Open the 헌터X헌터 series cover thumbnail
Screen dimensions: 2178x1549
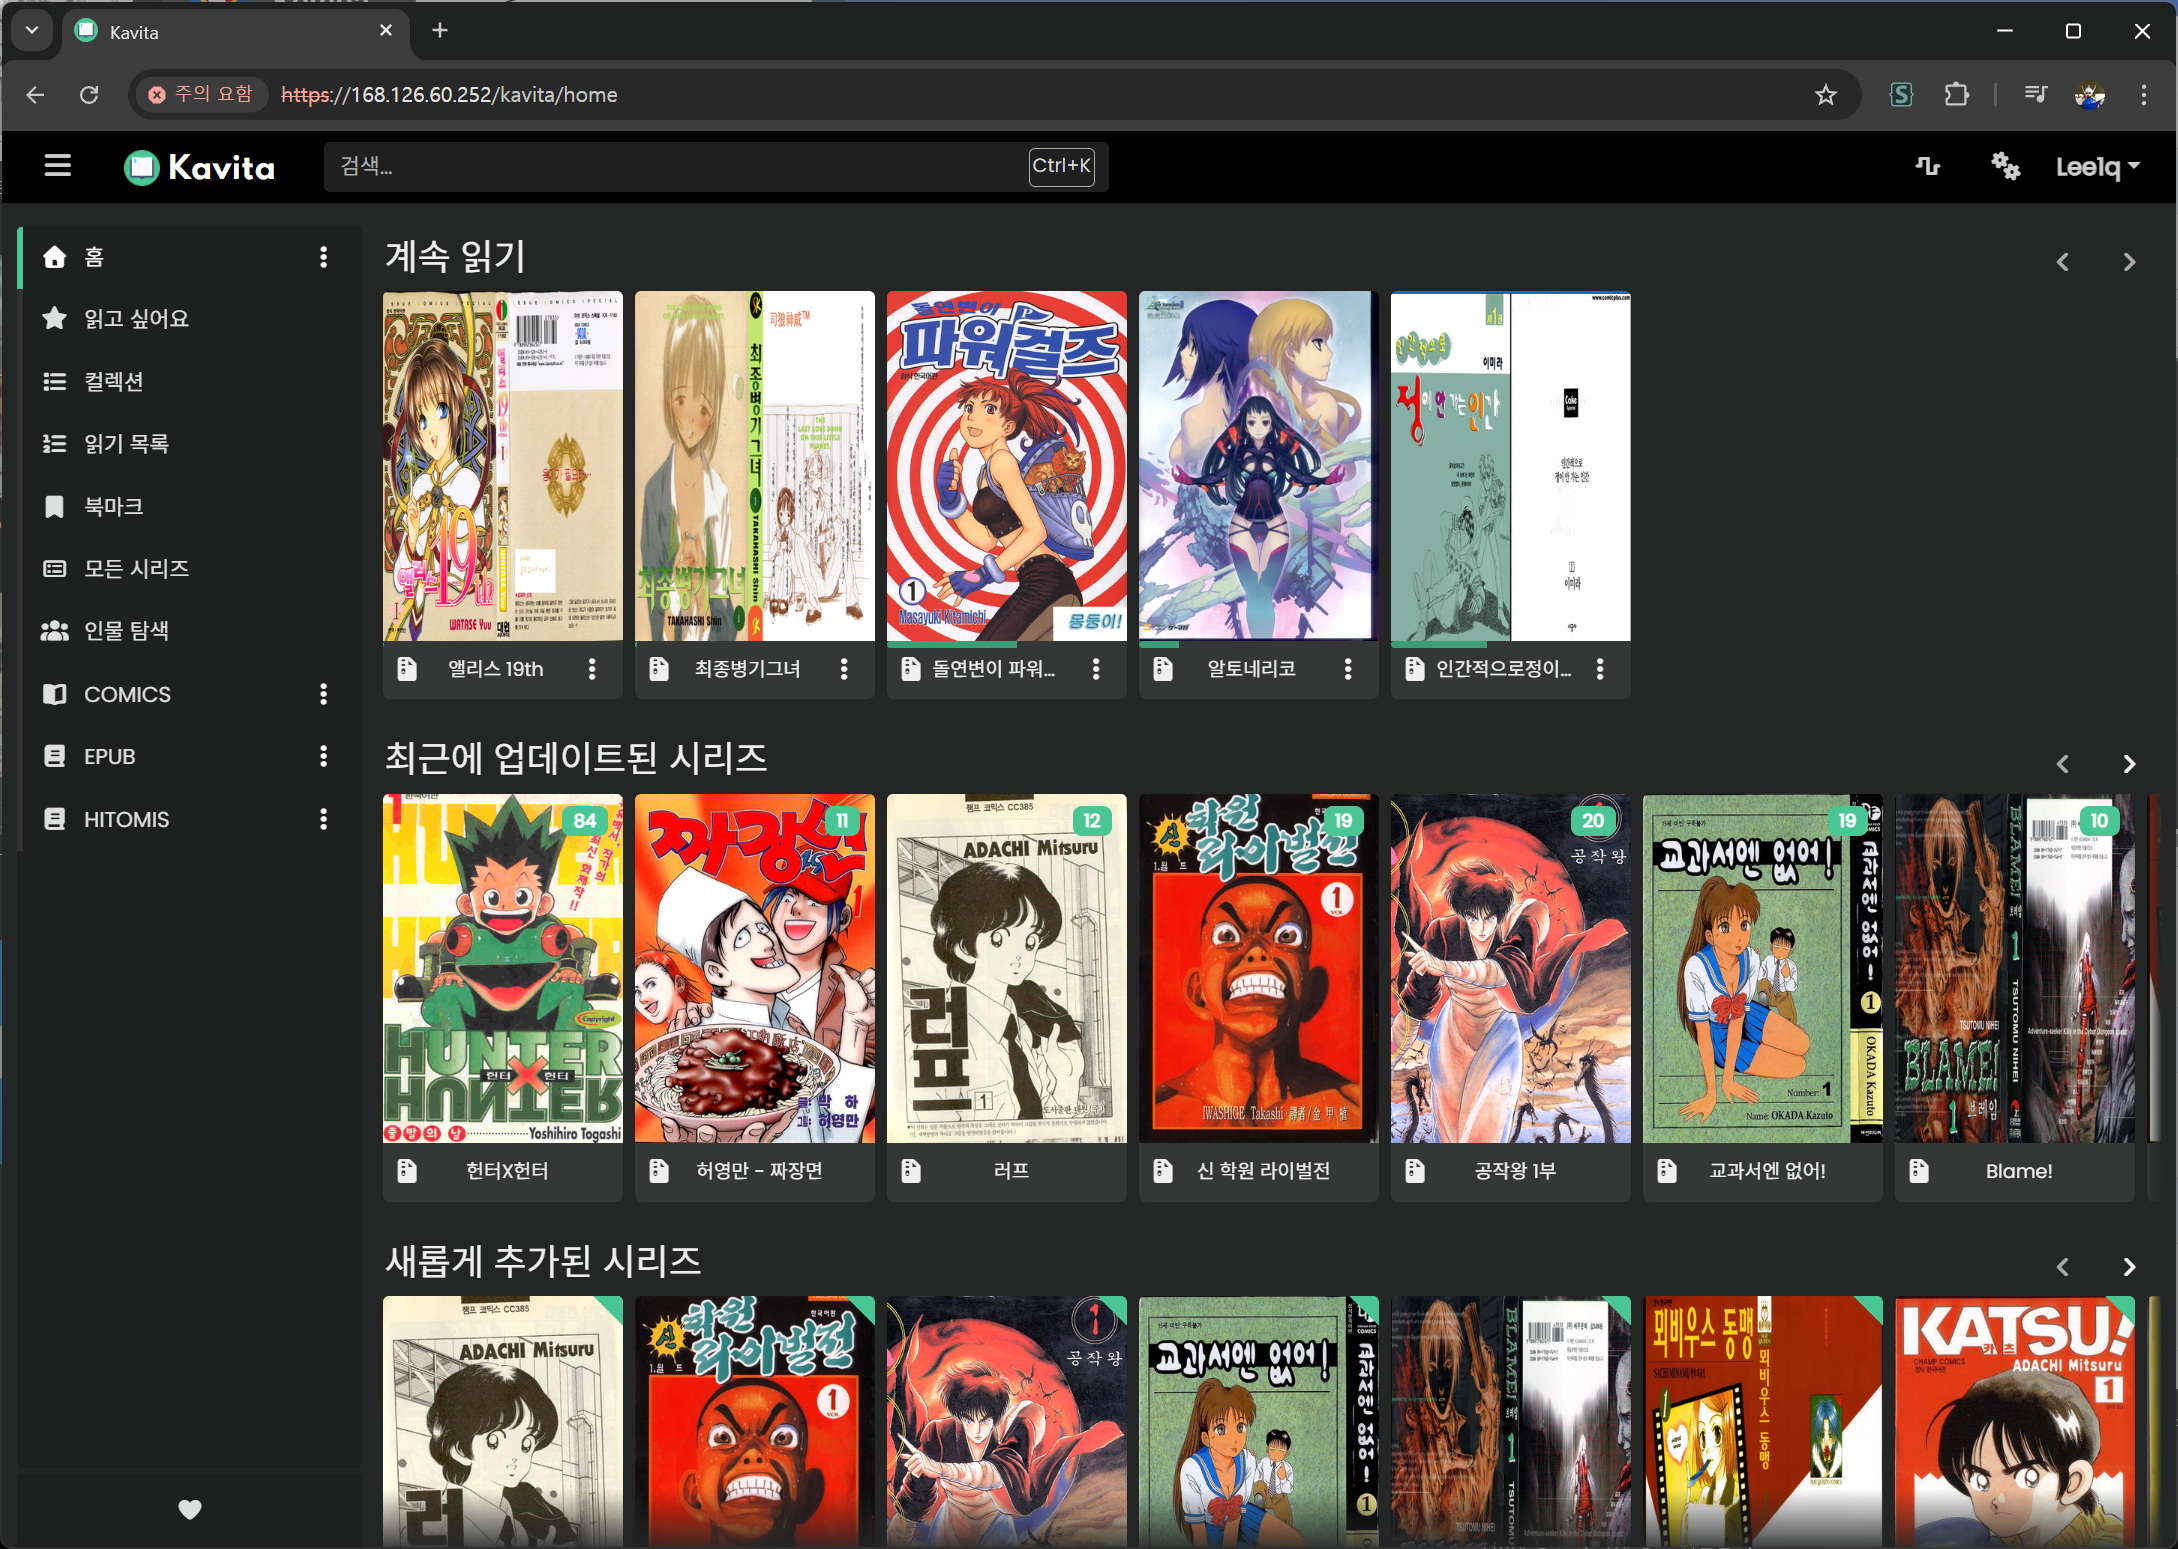[502, 968]
